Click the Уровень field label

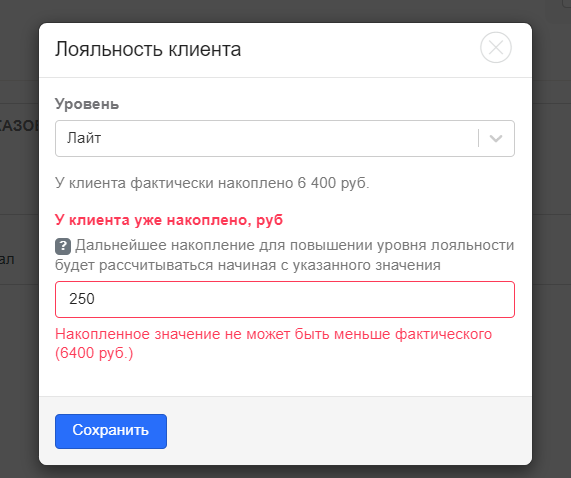87,104
